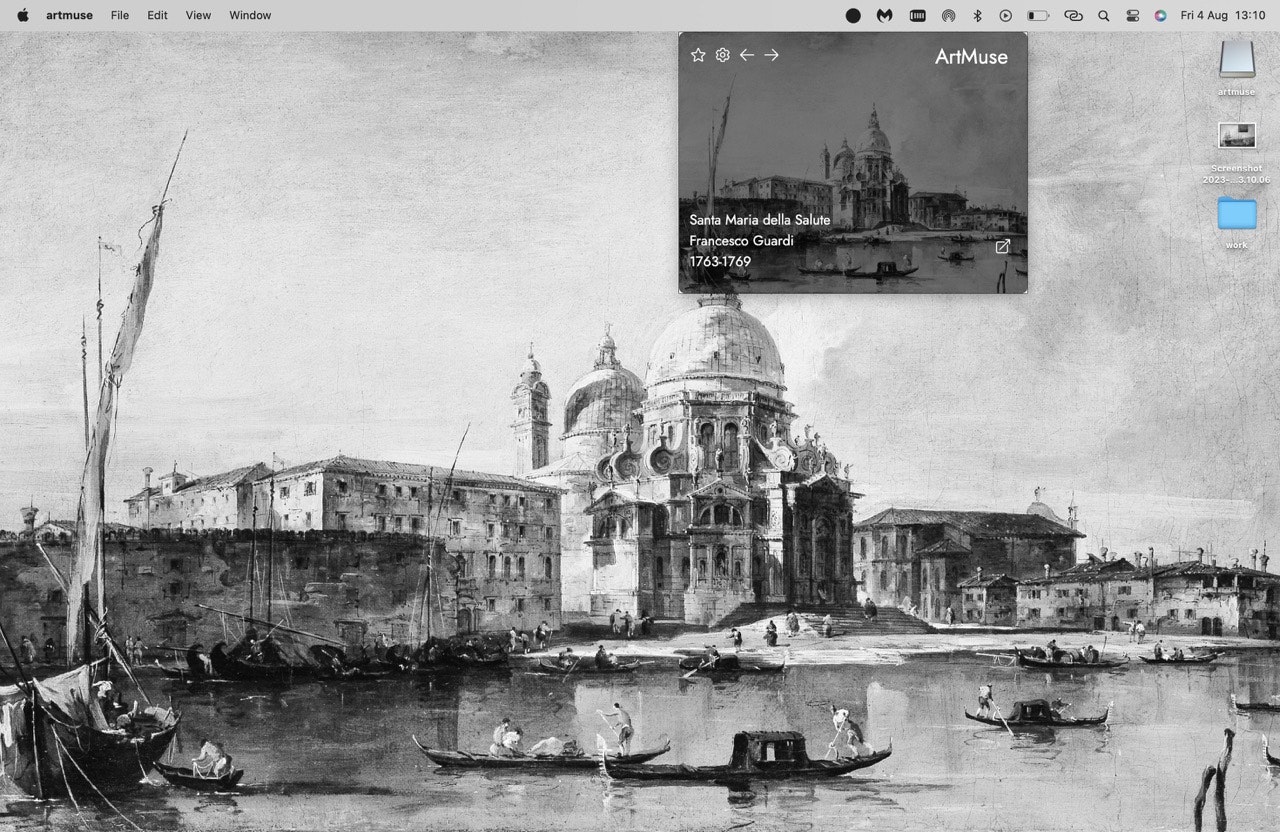
Task: Open battery status in menu bar
Action: point(1038,15)
